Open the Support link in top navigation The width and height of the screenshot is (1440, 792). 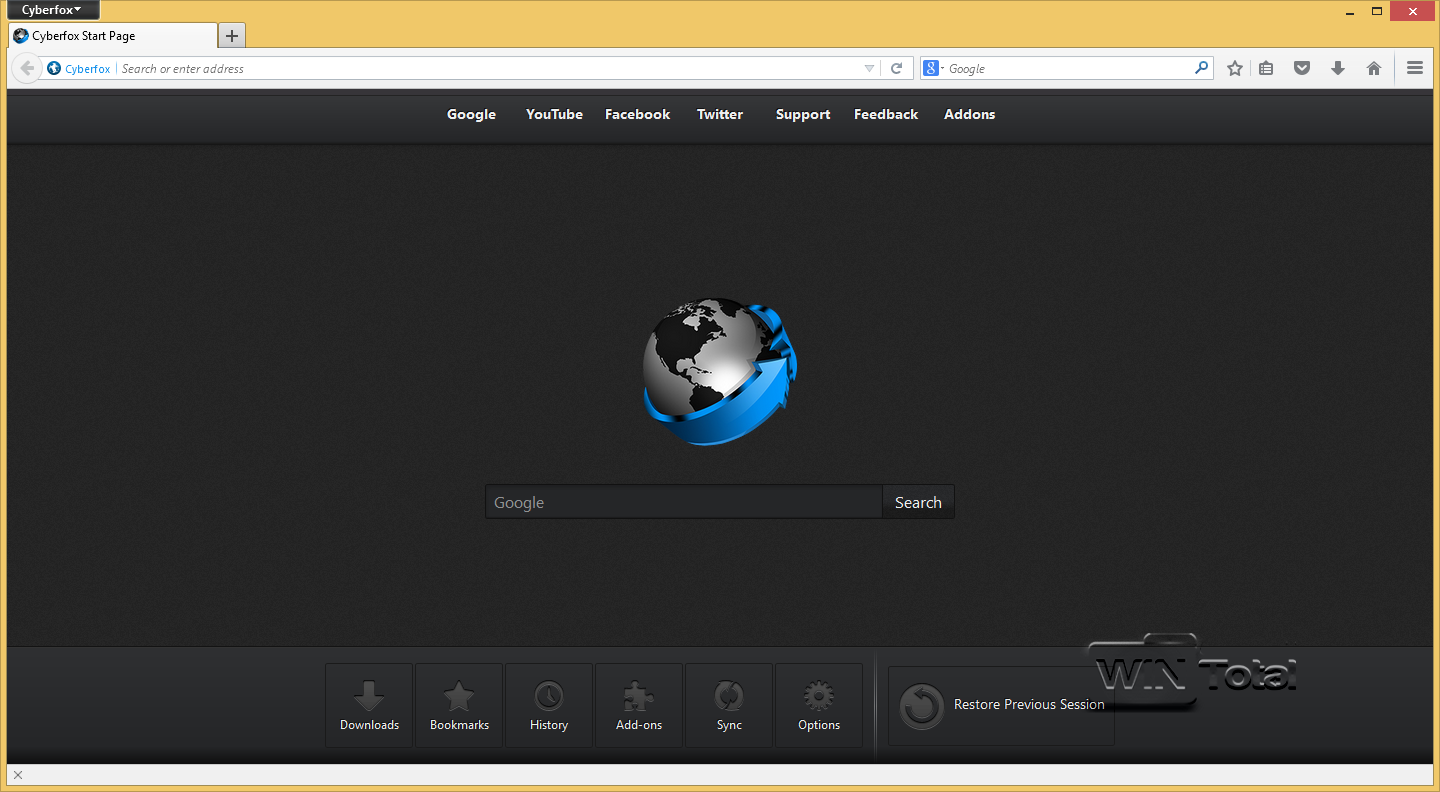click(803, 115)
